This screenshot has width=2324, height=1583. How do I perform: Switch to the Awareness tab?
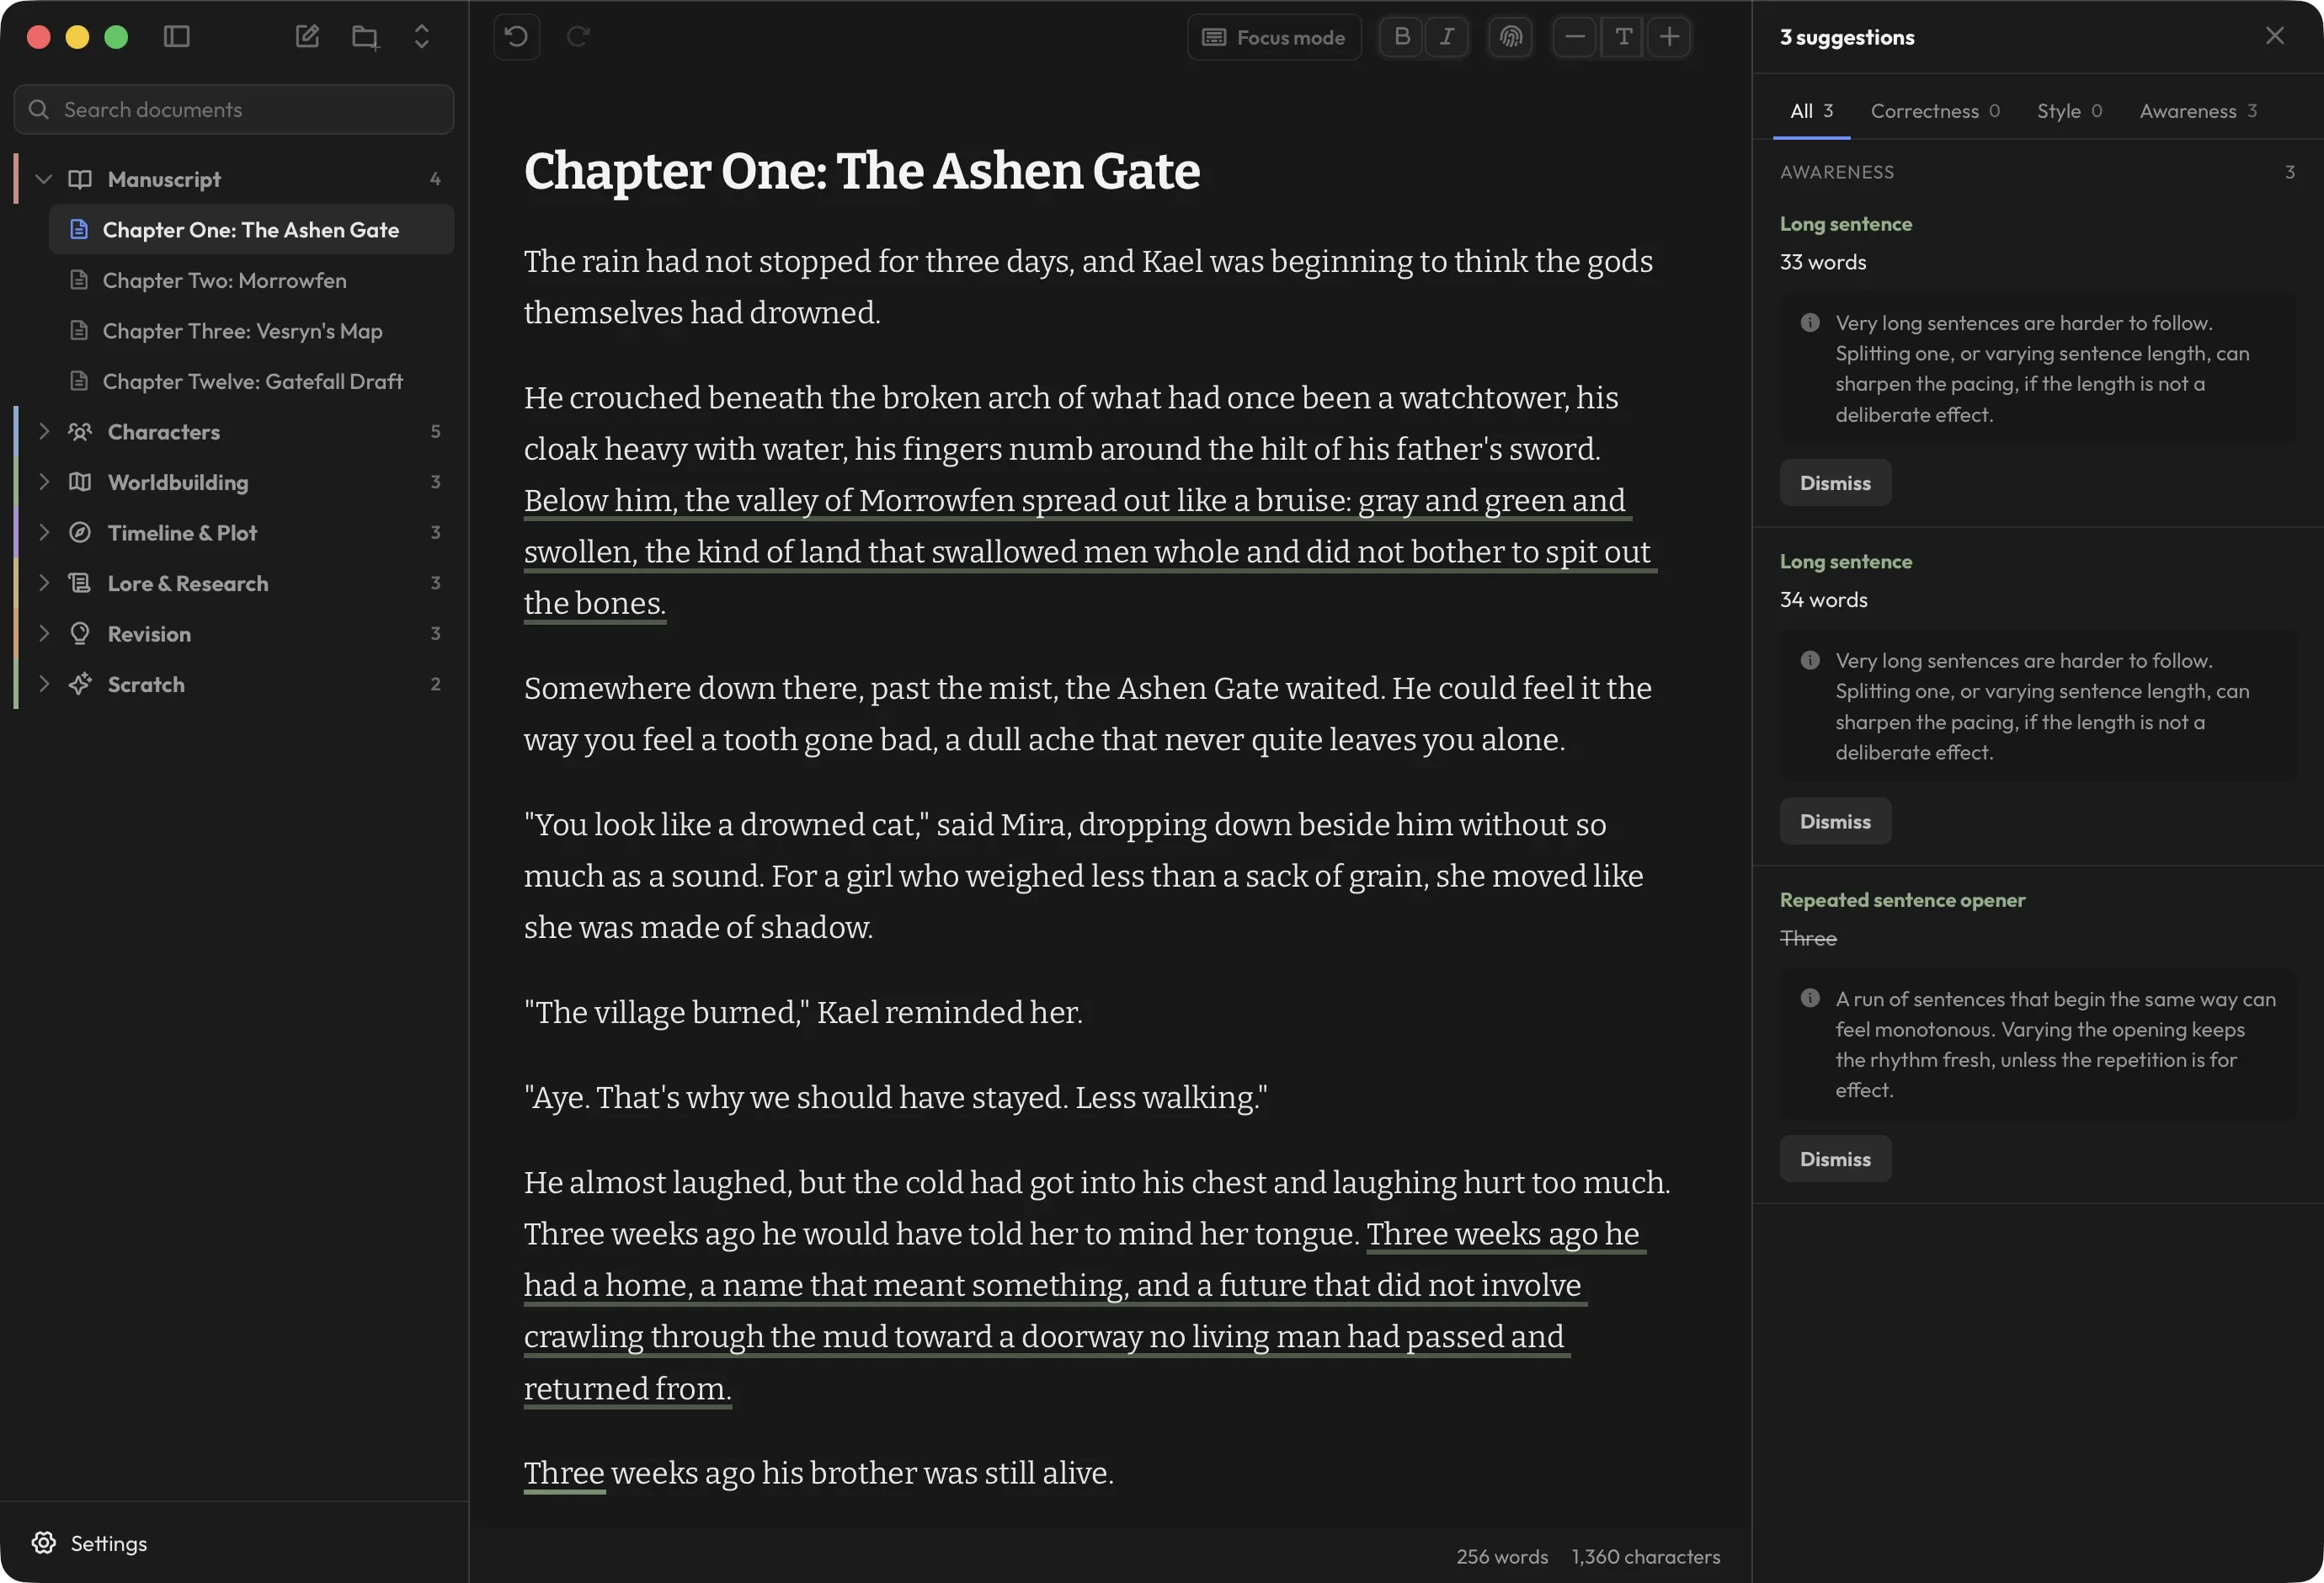point(2198,111)
